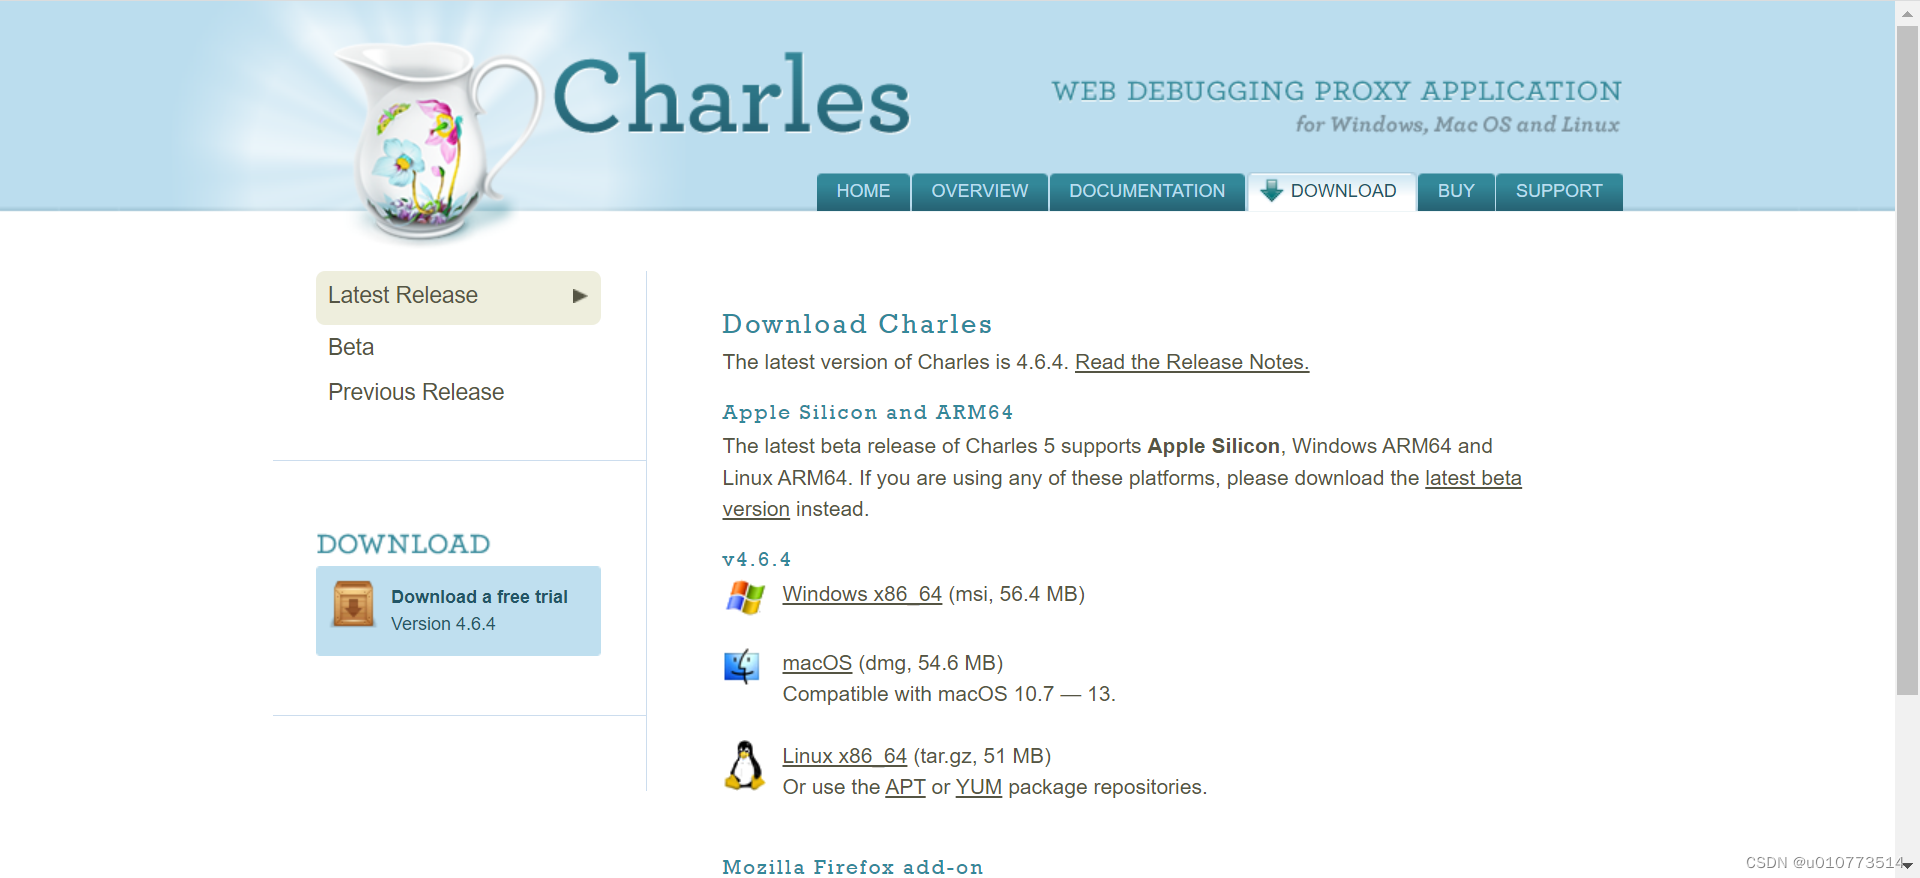
Task: Click Compatible with macOS 10.7 text
Action: coord(949,694)
